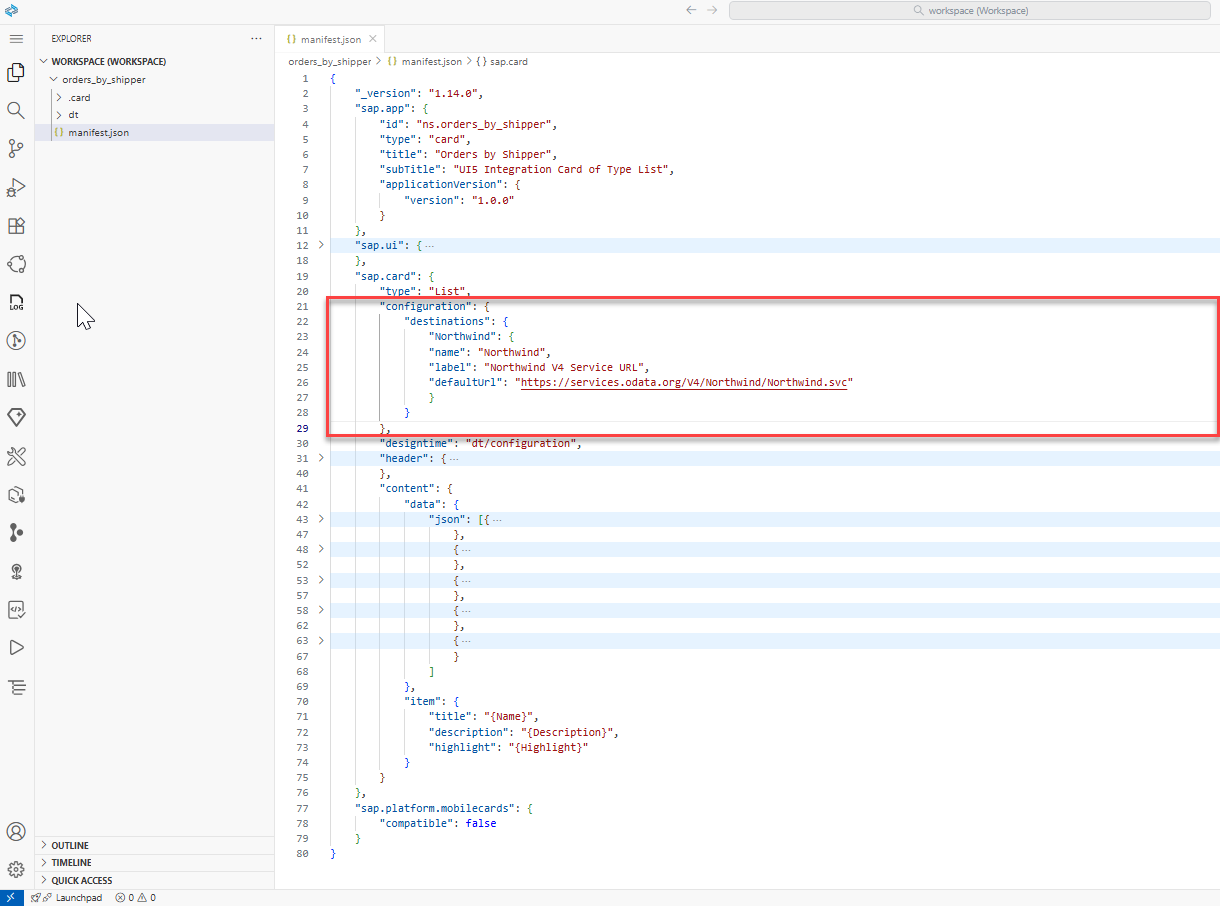Viewport: 1220px width, 906px height.
Task: Unfold the collapsed object at line 58
Action: 321,610
